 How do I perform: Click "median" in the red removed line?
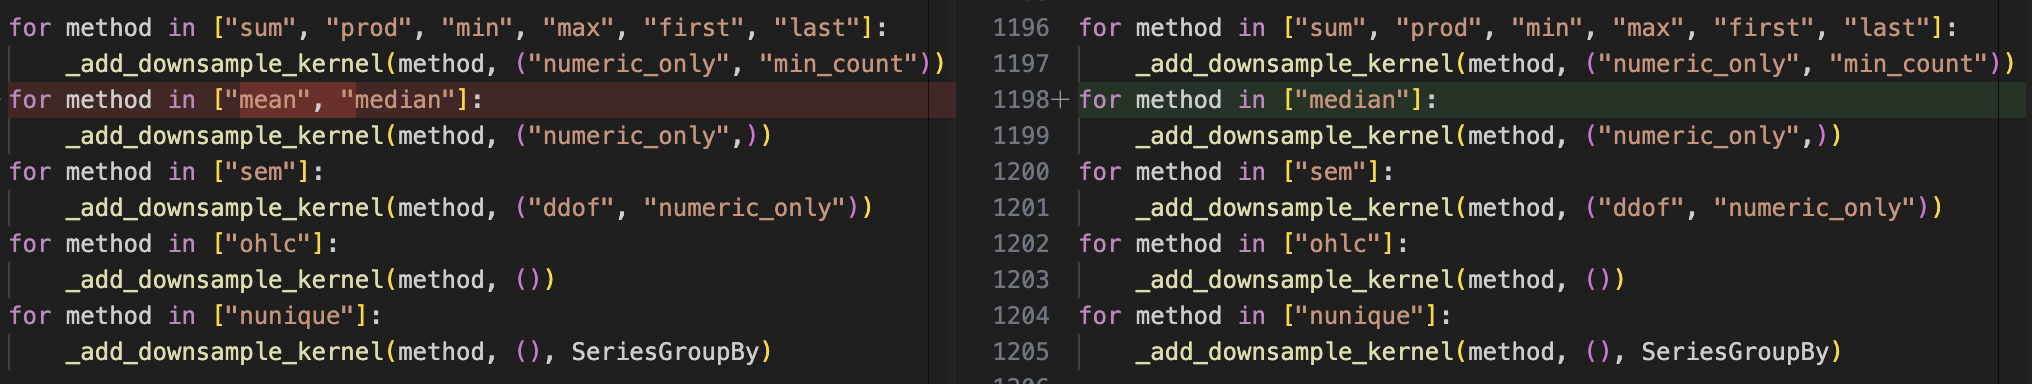[x=398, y=100]
